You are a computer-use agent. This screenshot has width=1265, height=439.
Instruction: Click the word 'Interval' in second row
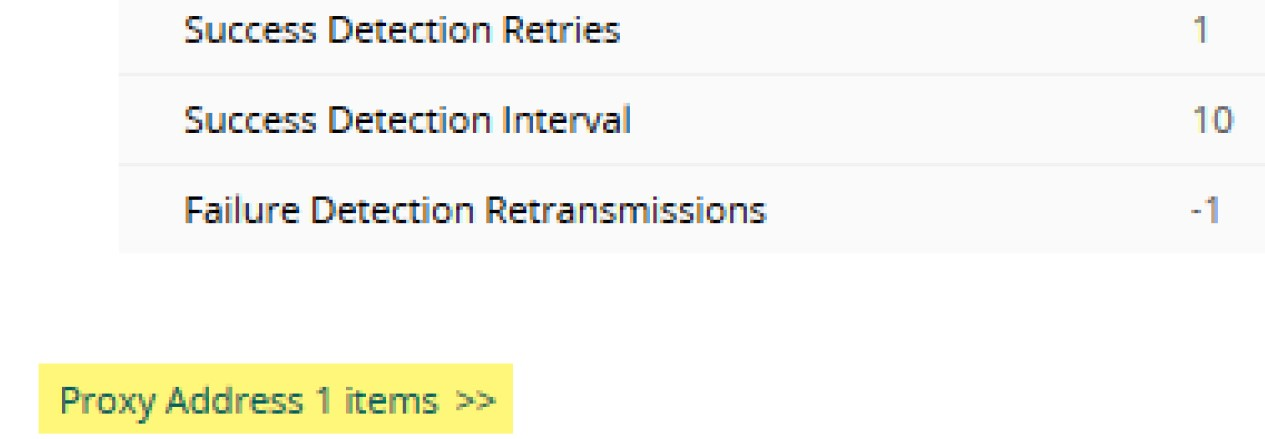click(562, 121)
